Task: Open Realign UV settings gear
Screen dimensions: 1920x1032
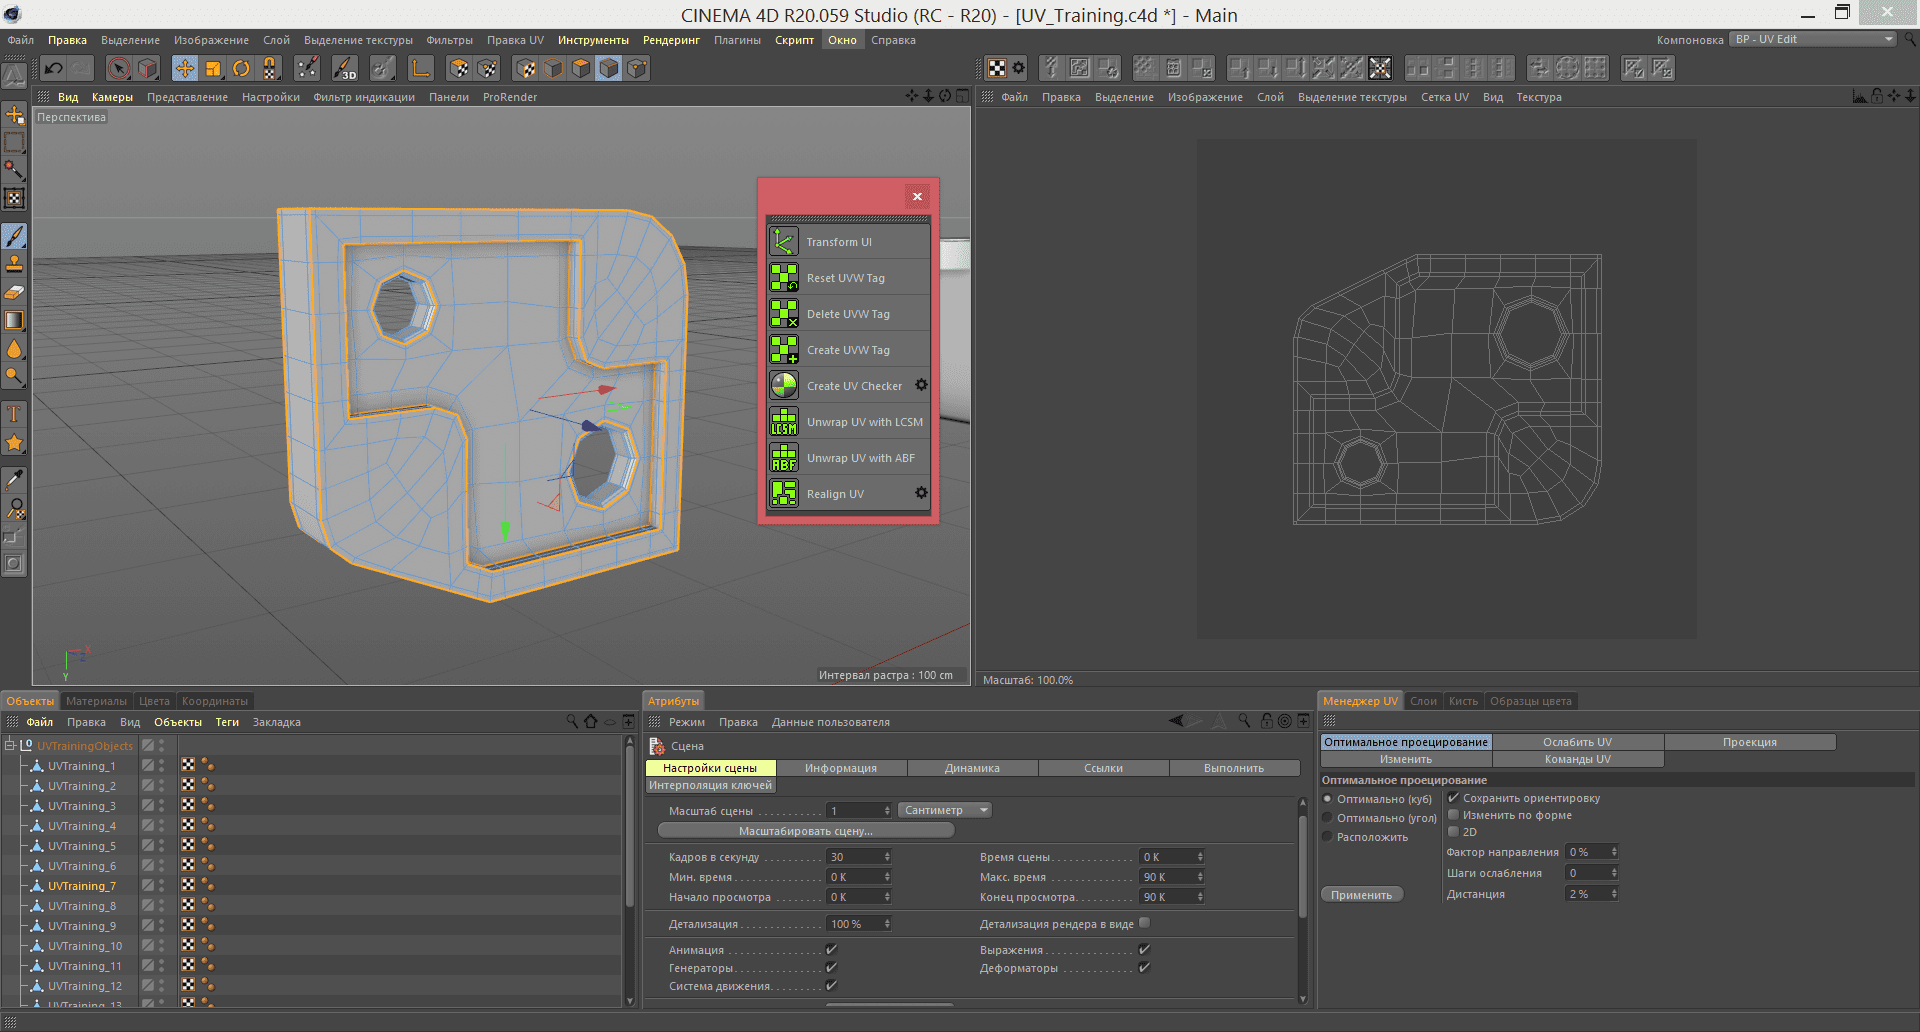Action: (921, 493)
